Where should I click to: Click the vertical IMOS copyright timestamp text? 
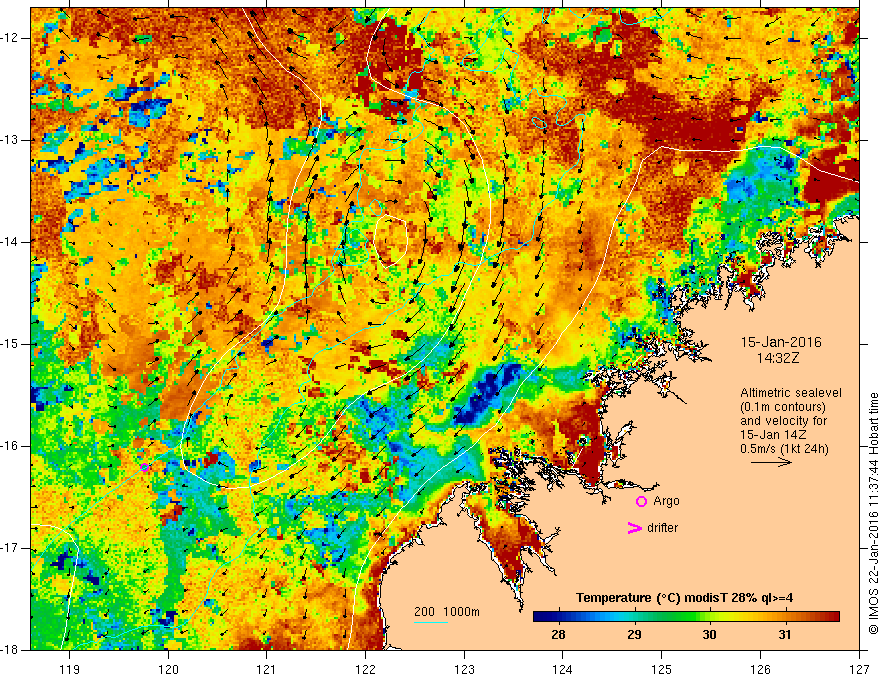coord(873,513)
